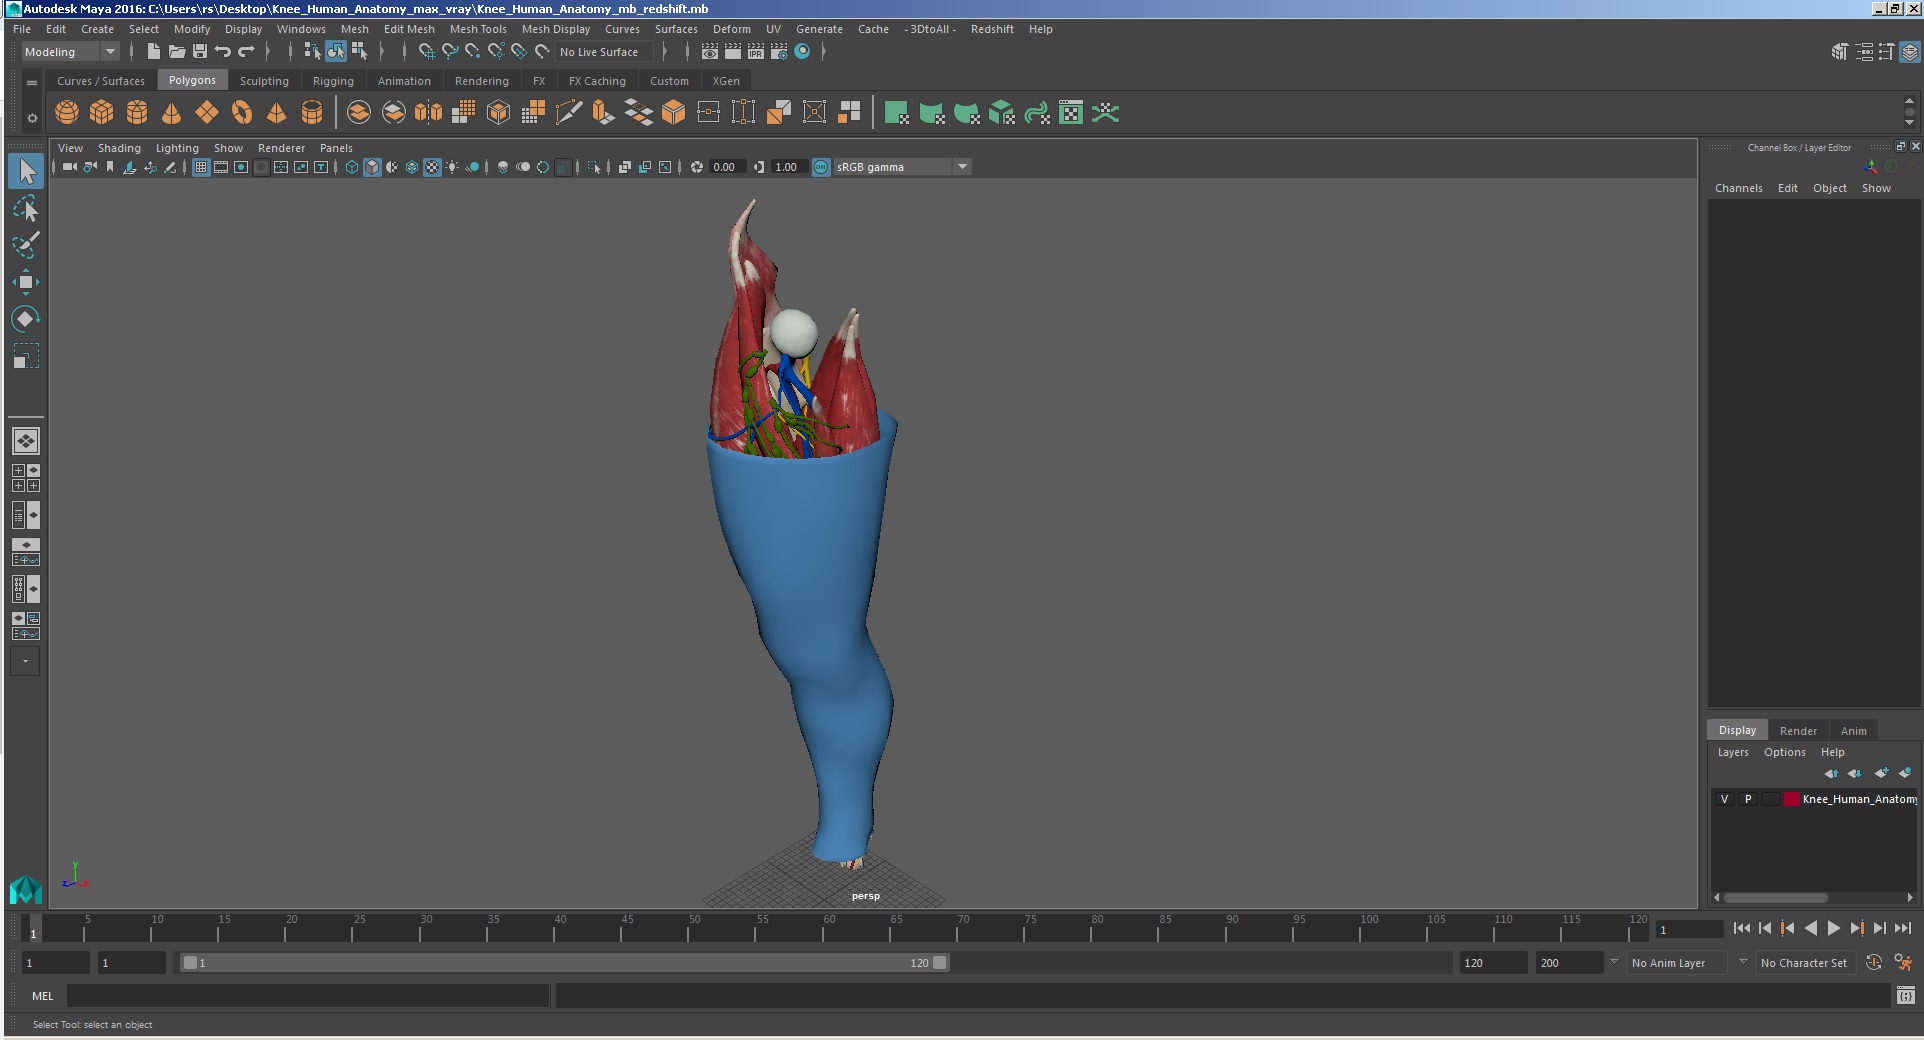
Task: Create a polygon cylinder from the shelf
Action: pos(137,113)
